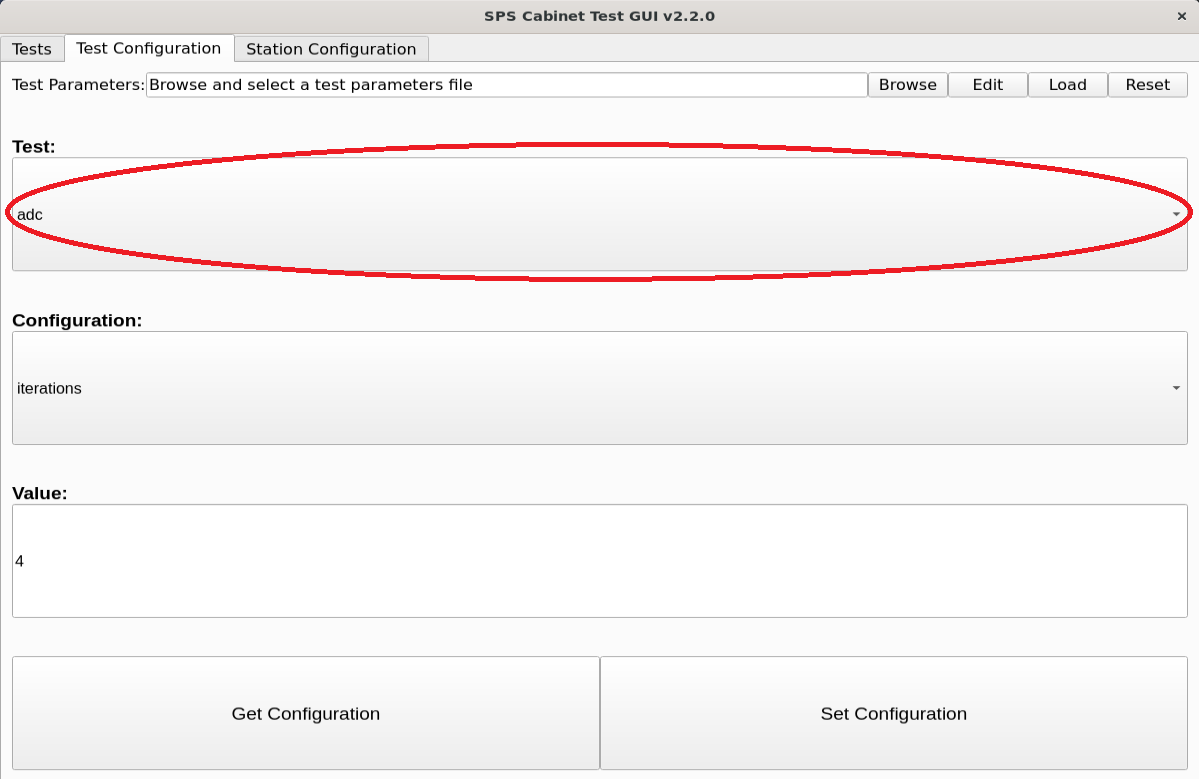The height and width of the screenshot is (779, 1199).
Task: Close the SPS Cabinet Test GUI window
Action: point(1182,16)
